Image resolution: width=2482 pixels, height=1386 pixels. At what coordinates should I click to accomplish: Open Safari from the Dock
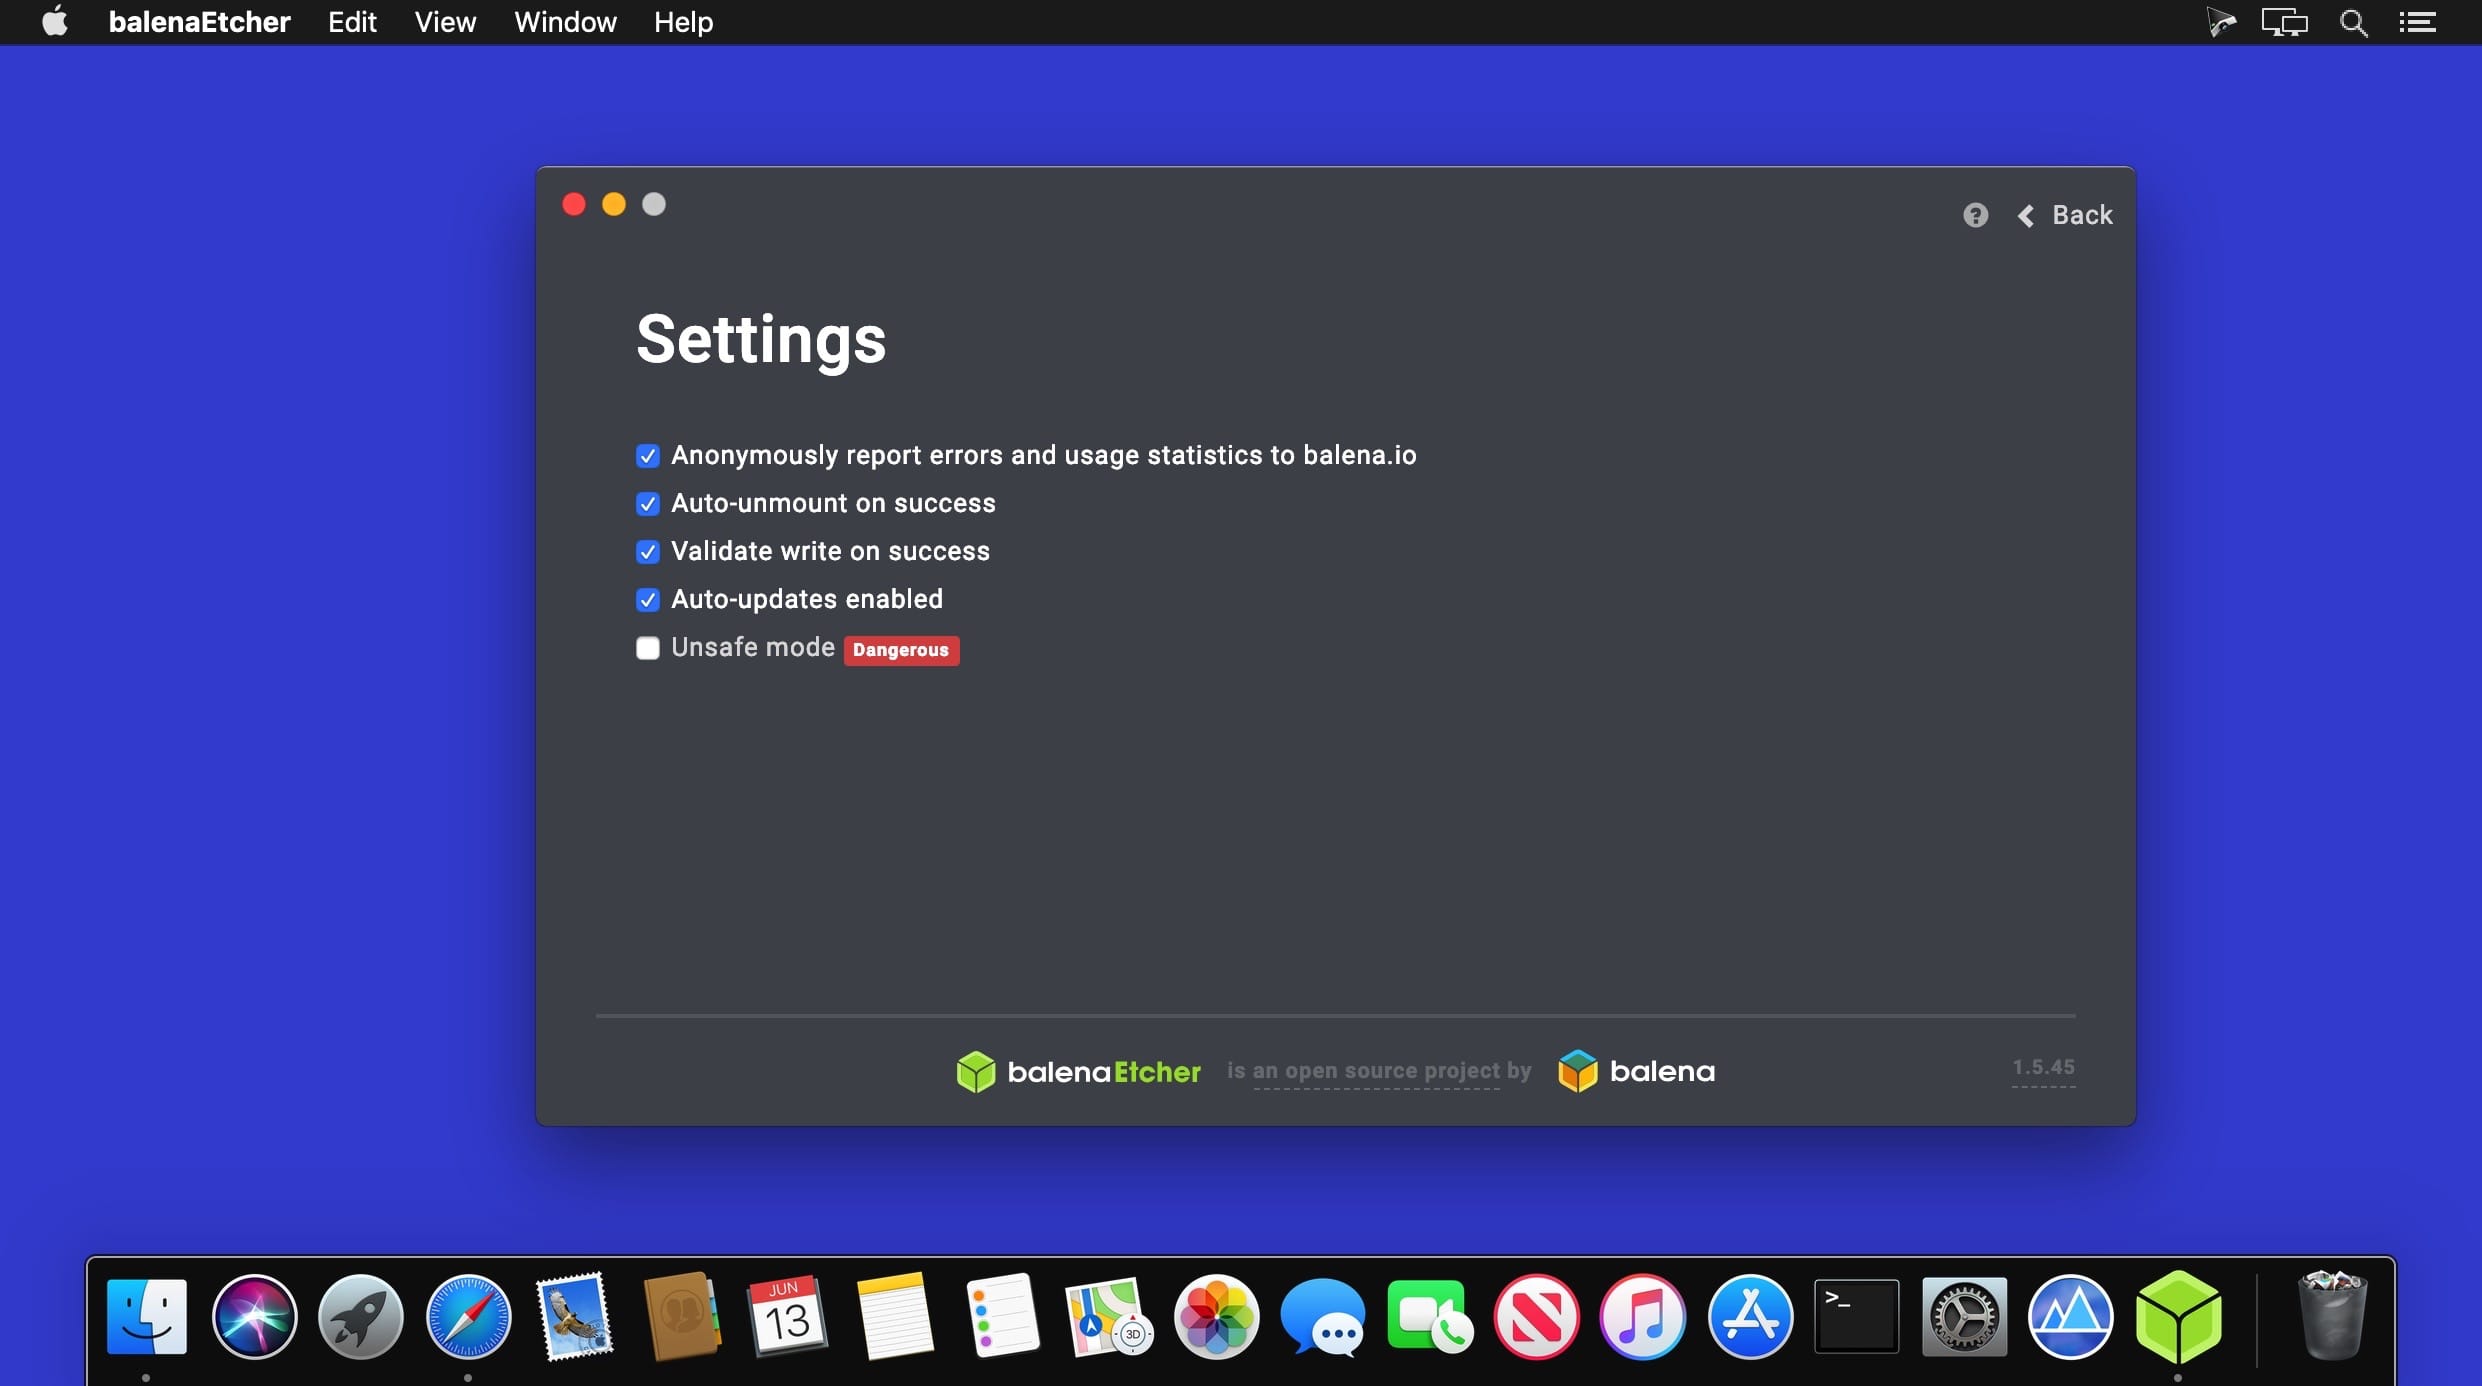click(468, 1317)
